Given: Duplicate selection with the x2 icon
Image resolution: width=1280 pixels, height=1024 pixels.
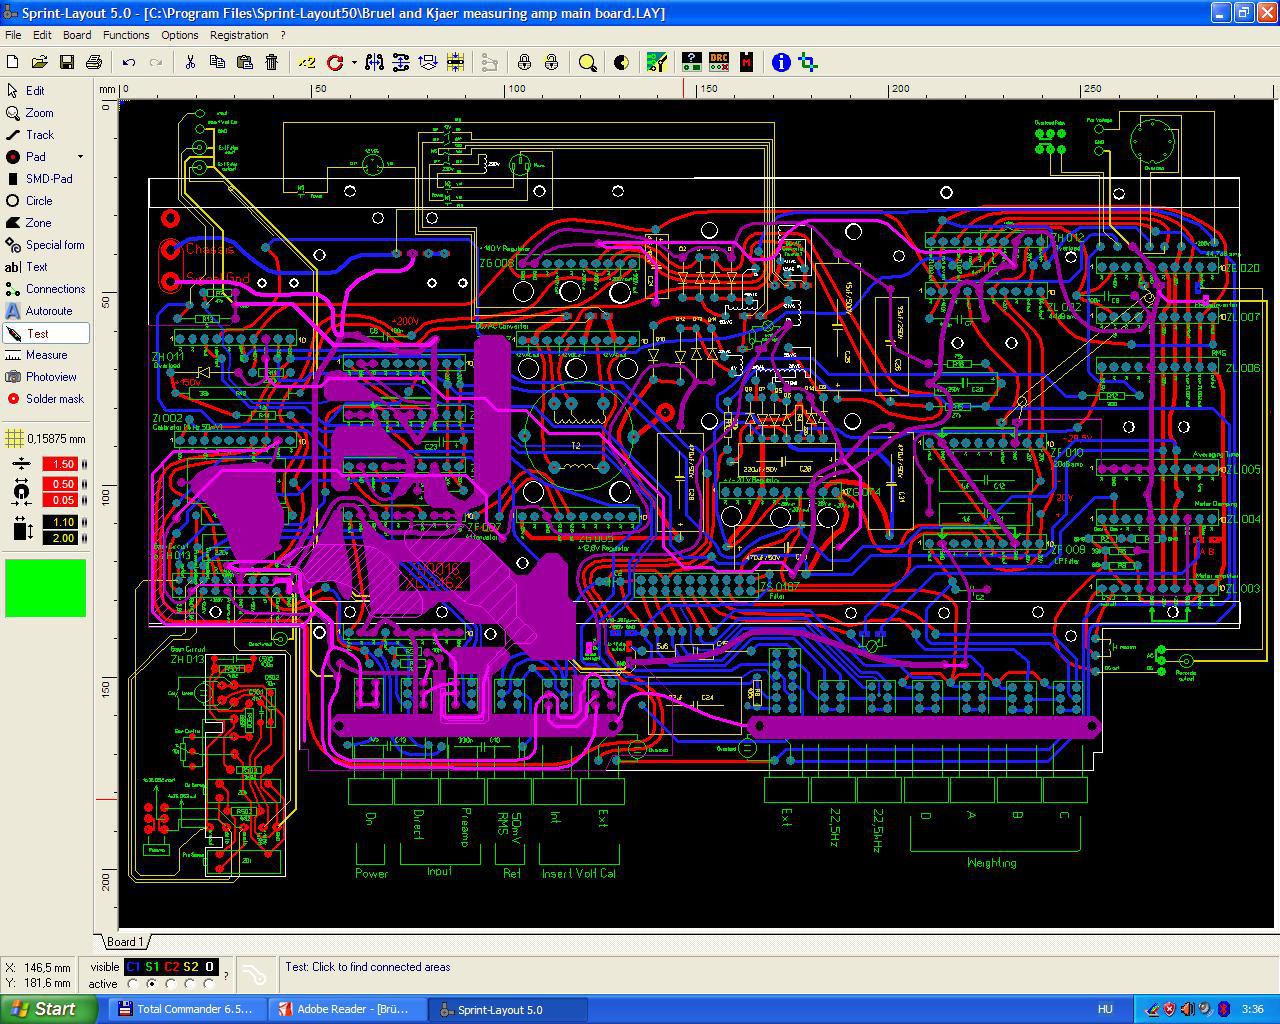Looking at the screenshot, I should [307, 62].
